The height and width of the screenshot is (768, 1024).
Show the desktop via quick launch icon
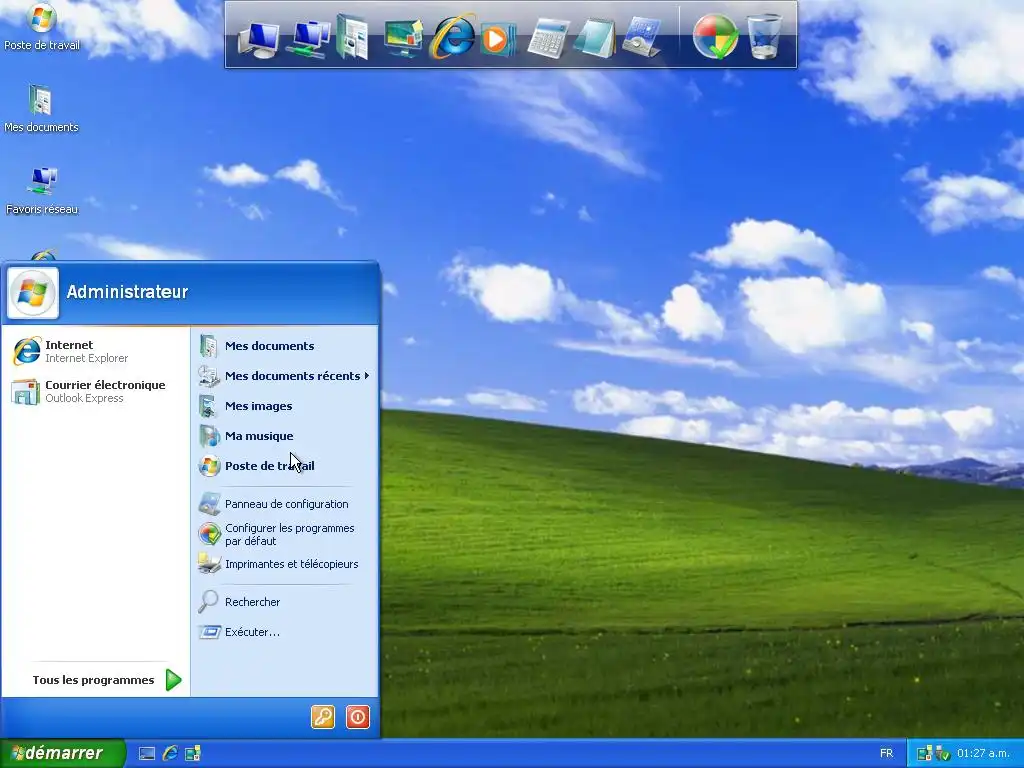tap(147, 754)
